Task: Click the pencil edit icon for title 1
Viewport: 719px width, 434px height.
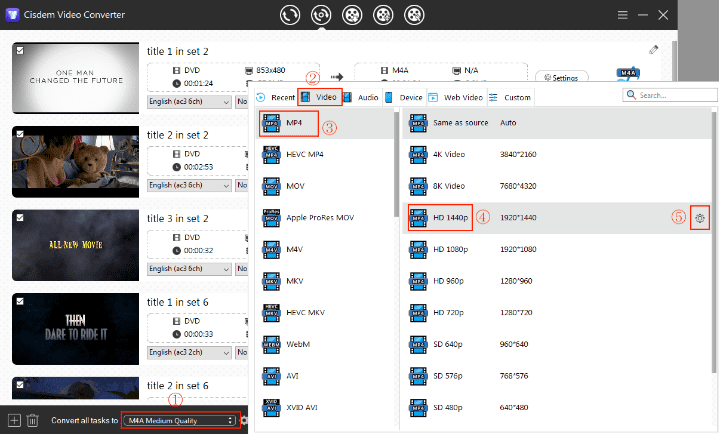Action: click(653, 50)
